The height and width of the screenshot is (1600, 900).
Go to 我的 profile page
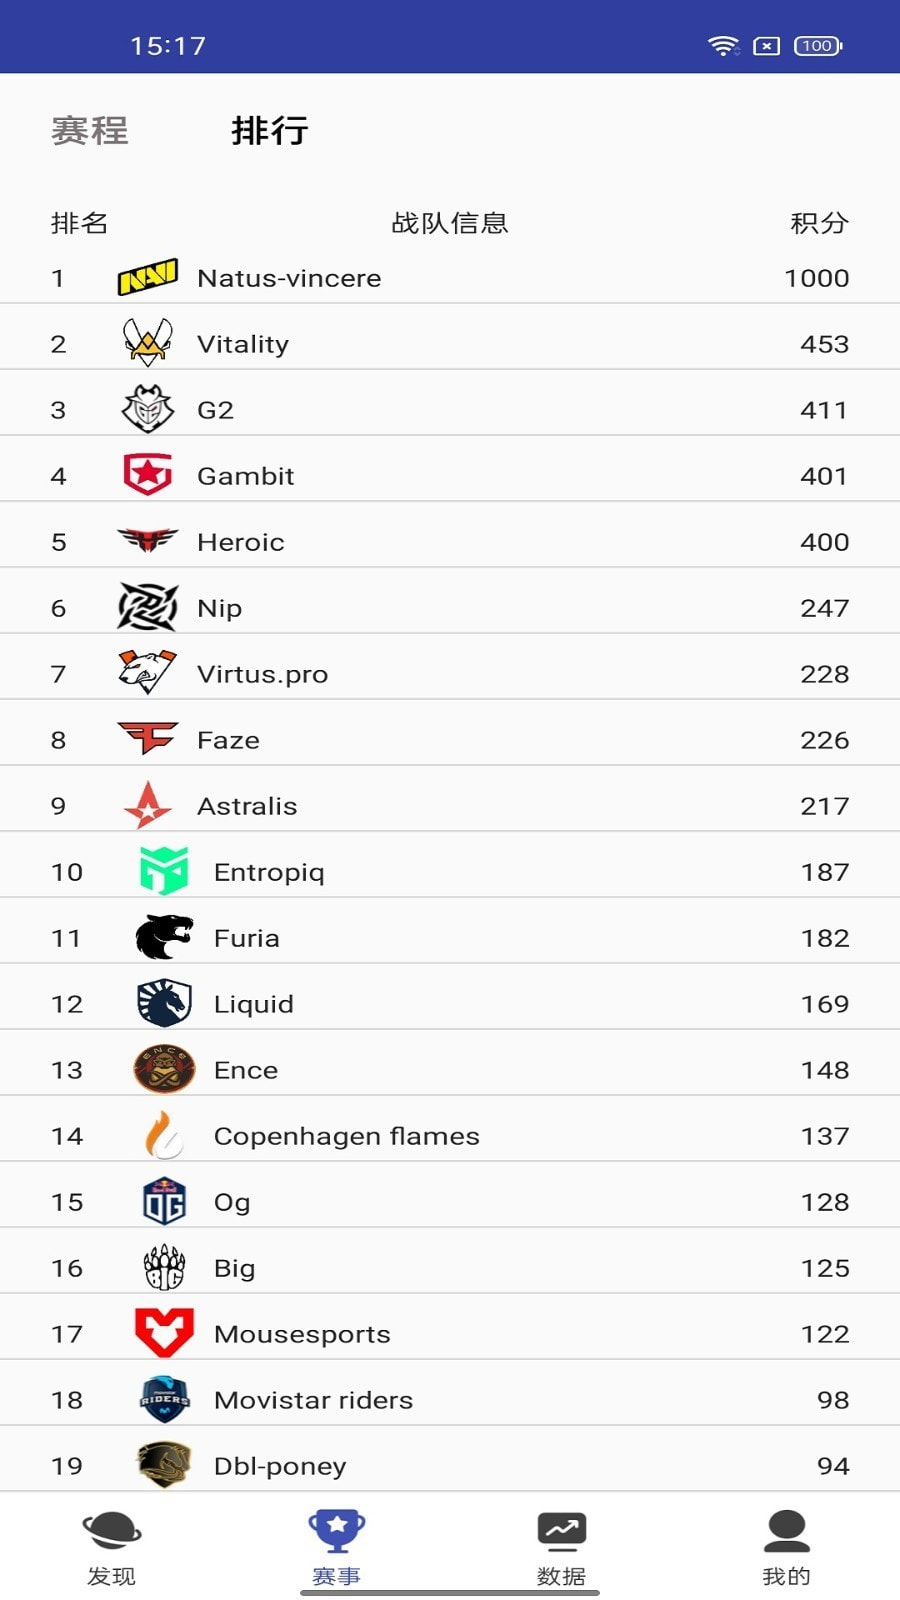pos(786,1548)
